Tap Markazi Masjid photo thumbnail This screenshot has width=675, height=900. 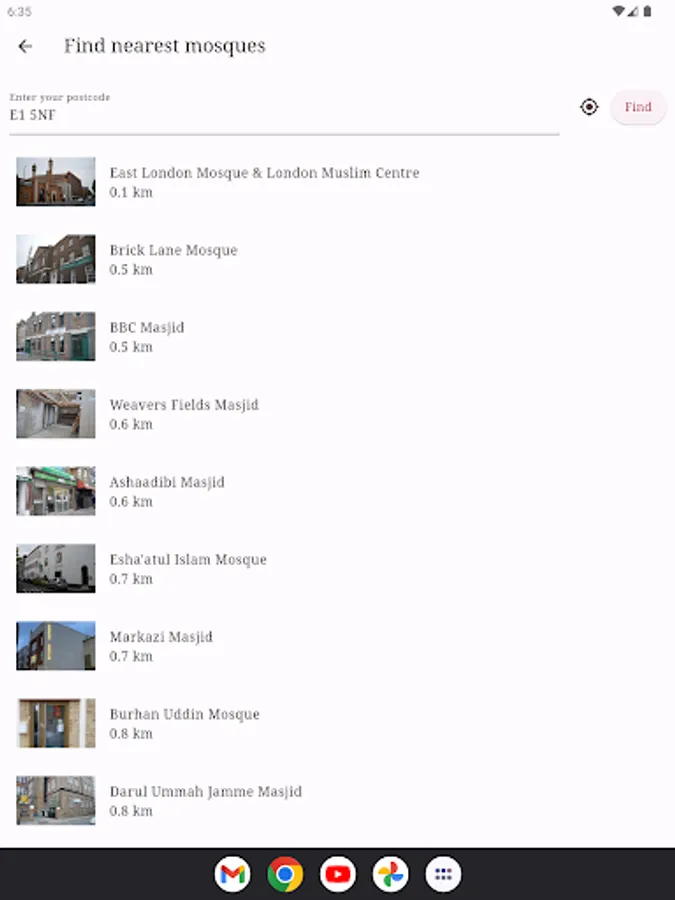(56, 646)
